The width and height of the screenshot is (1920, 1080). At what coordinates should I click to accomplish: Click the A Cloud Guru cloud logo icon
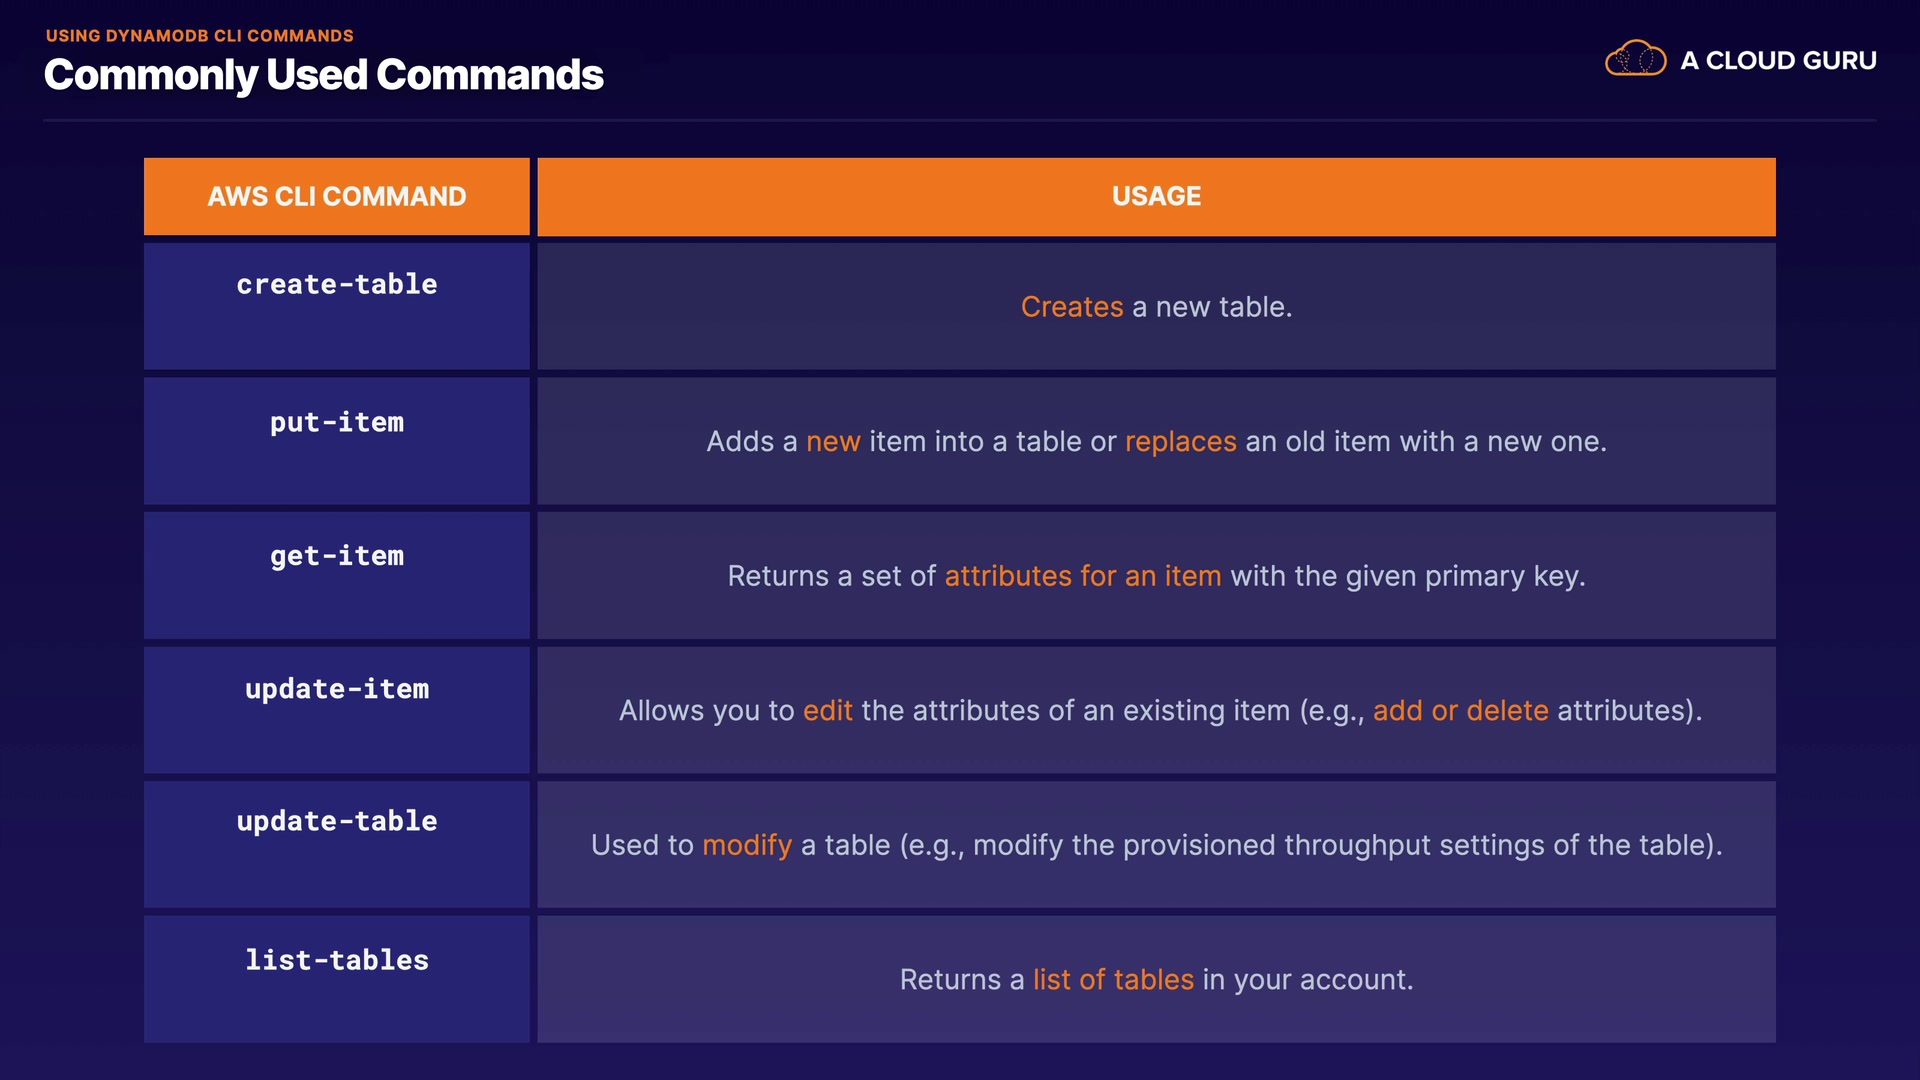coord(1635,59)
